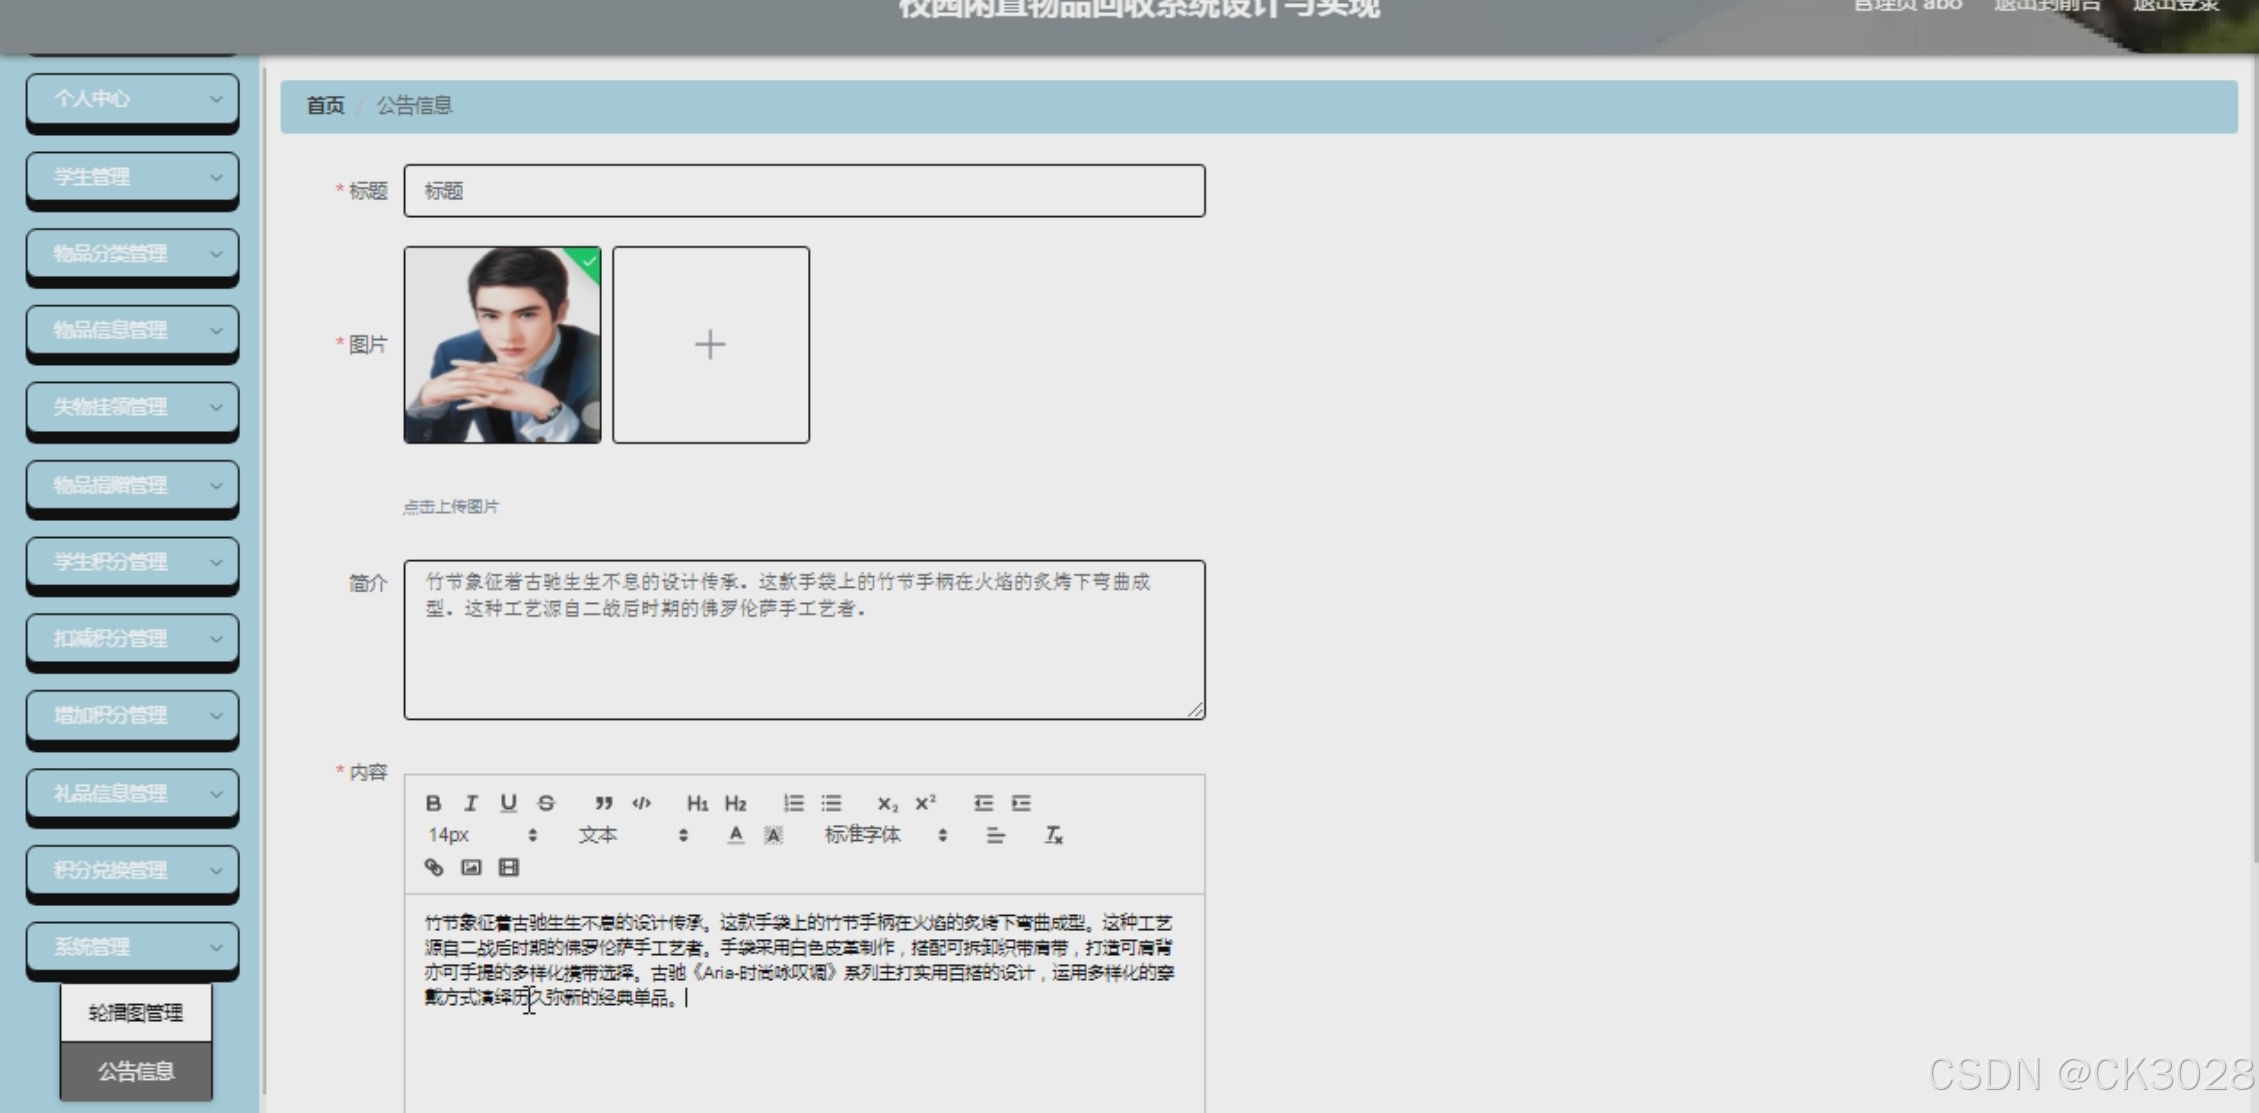Toggle underline formatting button
2259x1113 pixels.
click(x=508, y=803)
